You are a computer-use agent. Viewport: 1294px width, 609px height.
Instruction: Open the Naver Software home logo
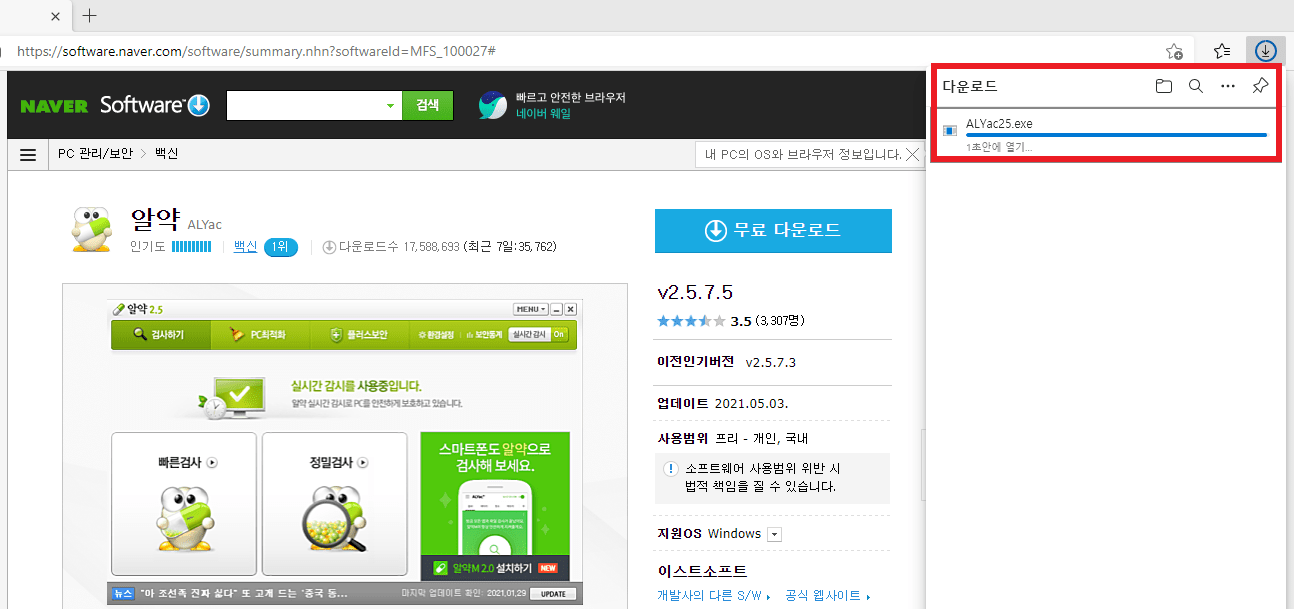click(154, 105)
